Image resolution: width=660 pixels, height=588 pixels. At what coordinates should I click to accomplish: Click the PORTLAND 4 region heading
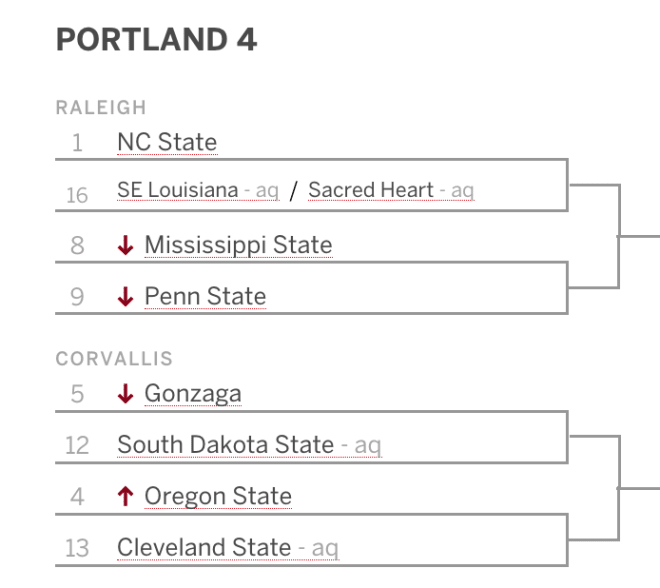(156, 40)
